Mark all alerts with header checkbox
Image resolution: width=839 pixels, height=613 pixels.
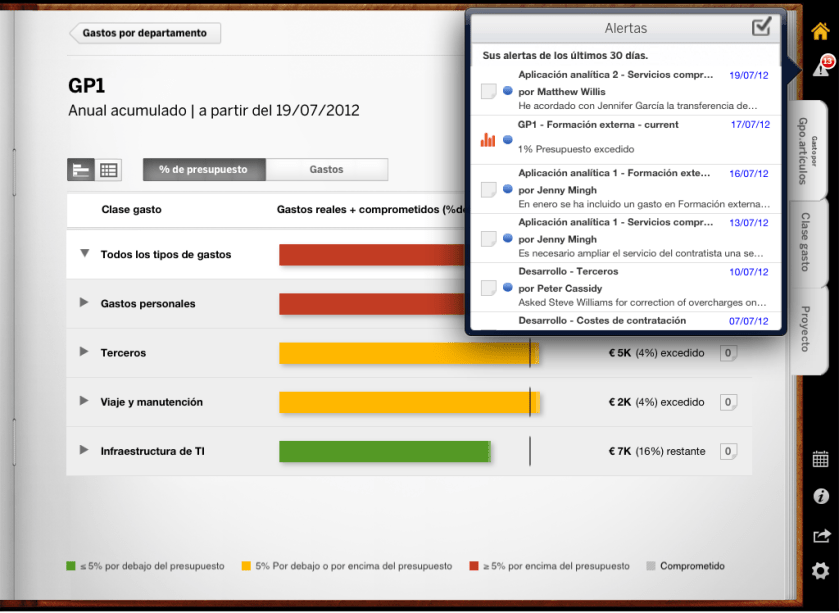762,27
